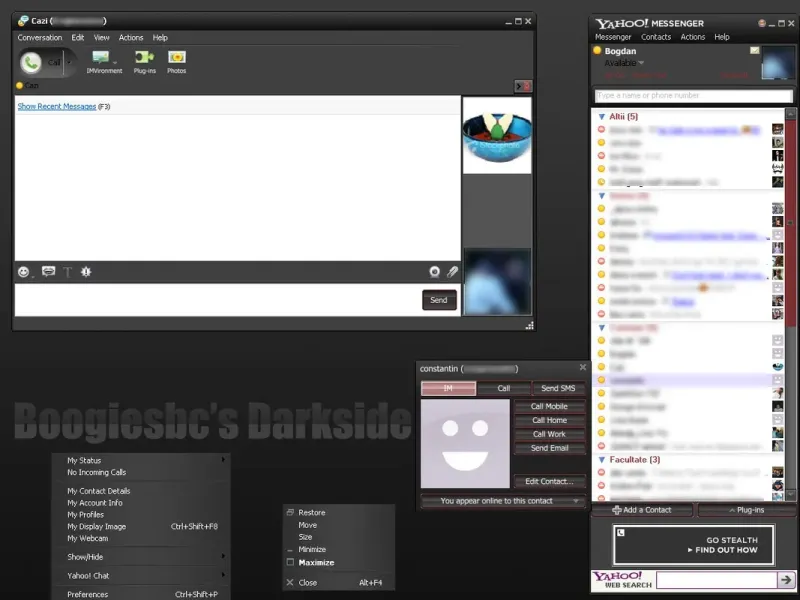
Task: Open the IMVironment toolbar icon
Action: [x=104, y=62]
